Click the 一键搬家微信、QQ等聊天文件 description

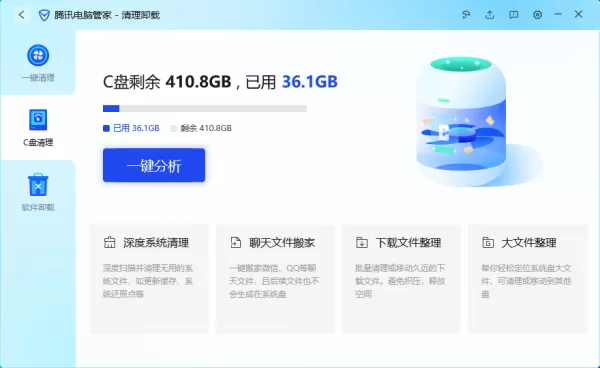click(x=274, y=281)
